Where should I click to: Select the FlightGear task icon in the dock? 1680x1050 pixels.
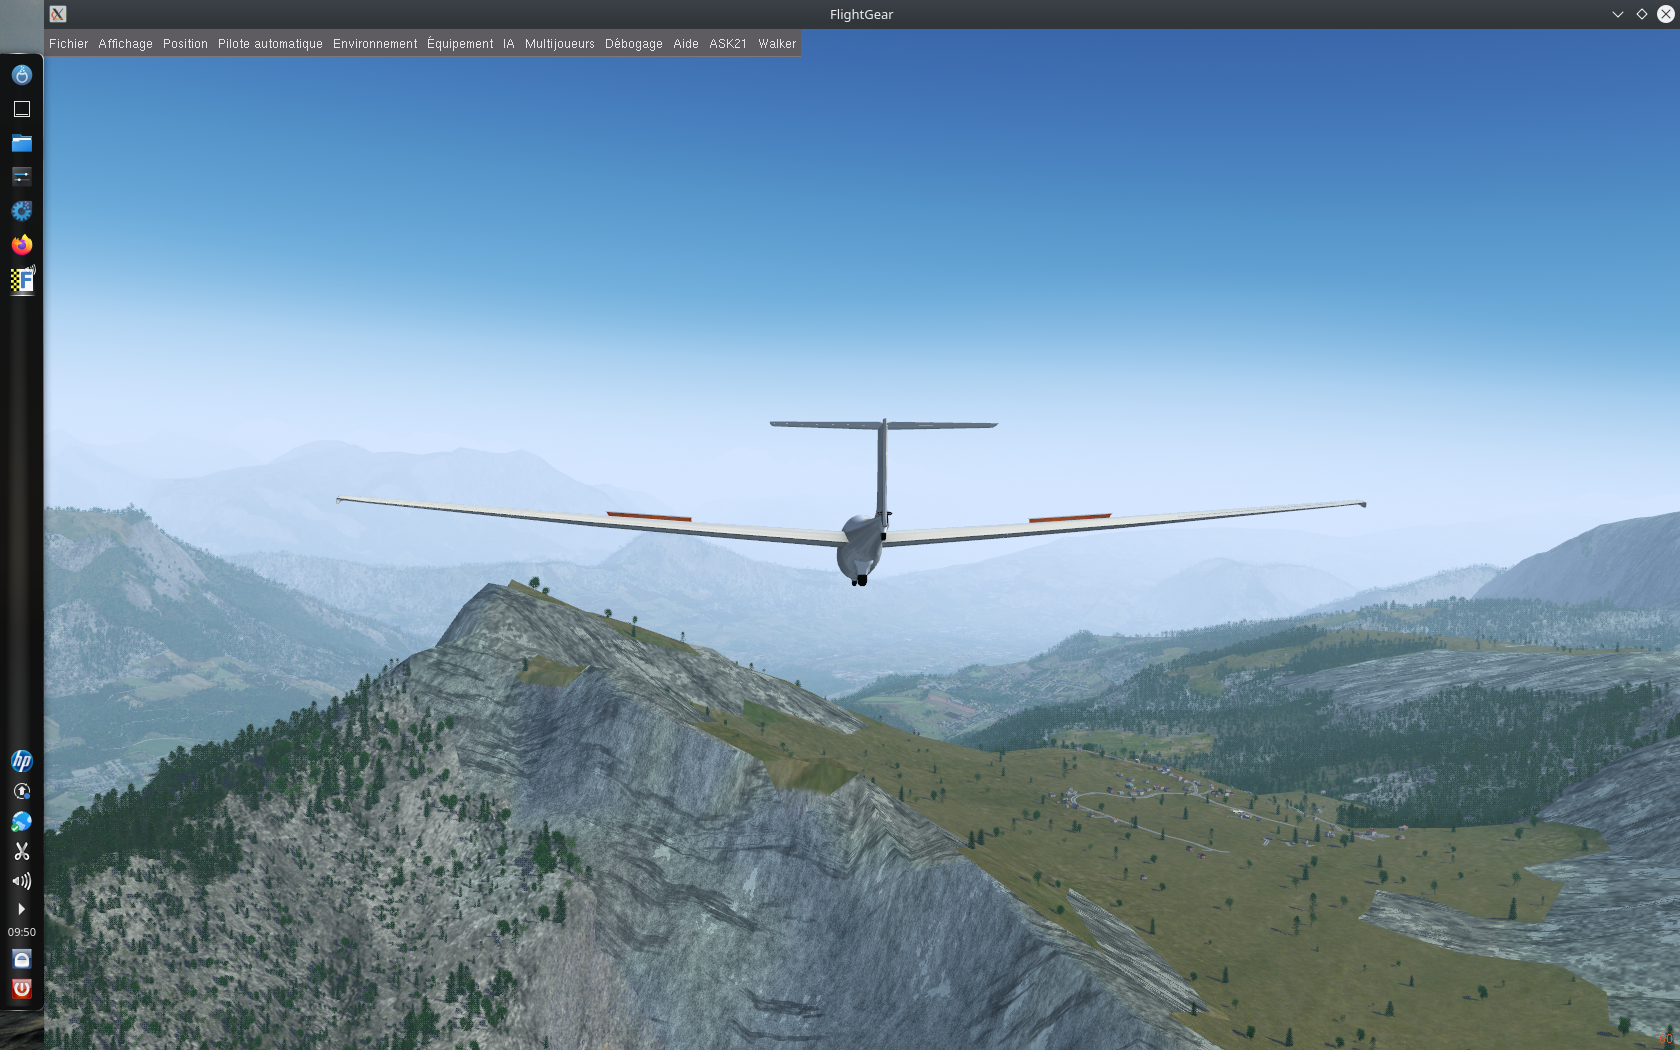[22, 280]
